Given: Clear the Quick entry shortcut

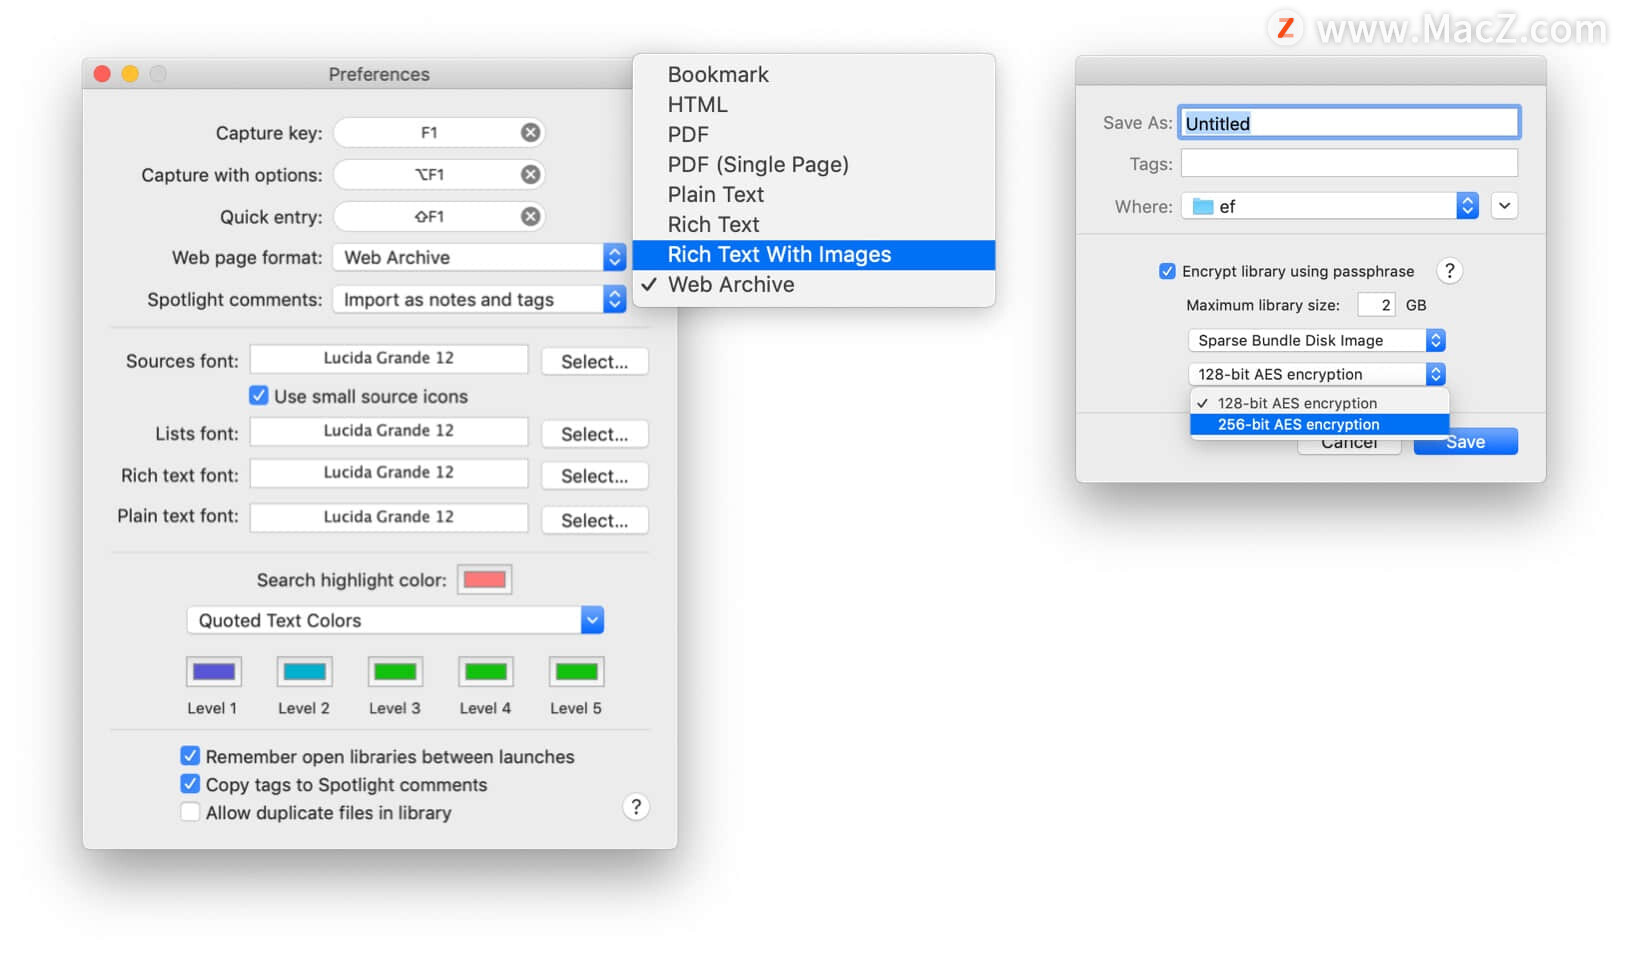Looking at the screenshot, I should click(530, 216).
